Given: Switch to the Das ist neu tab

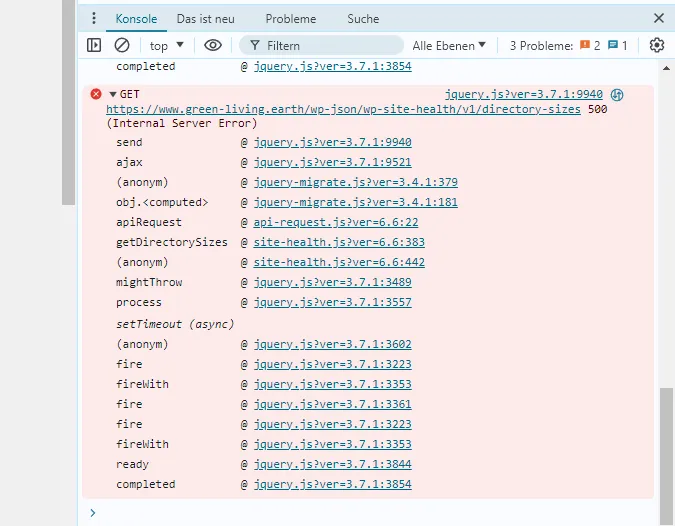Looking at the screenshot, I should click(x=206, y=19).
